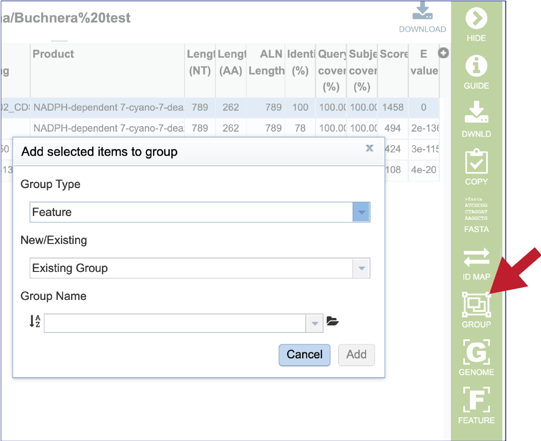Close the Add selected items dialog
This screenshot has height=441, width=541.
pos(369,148)
